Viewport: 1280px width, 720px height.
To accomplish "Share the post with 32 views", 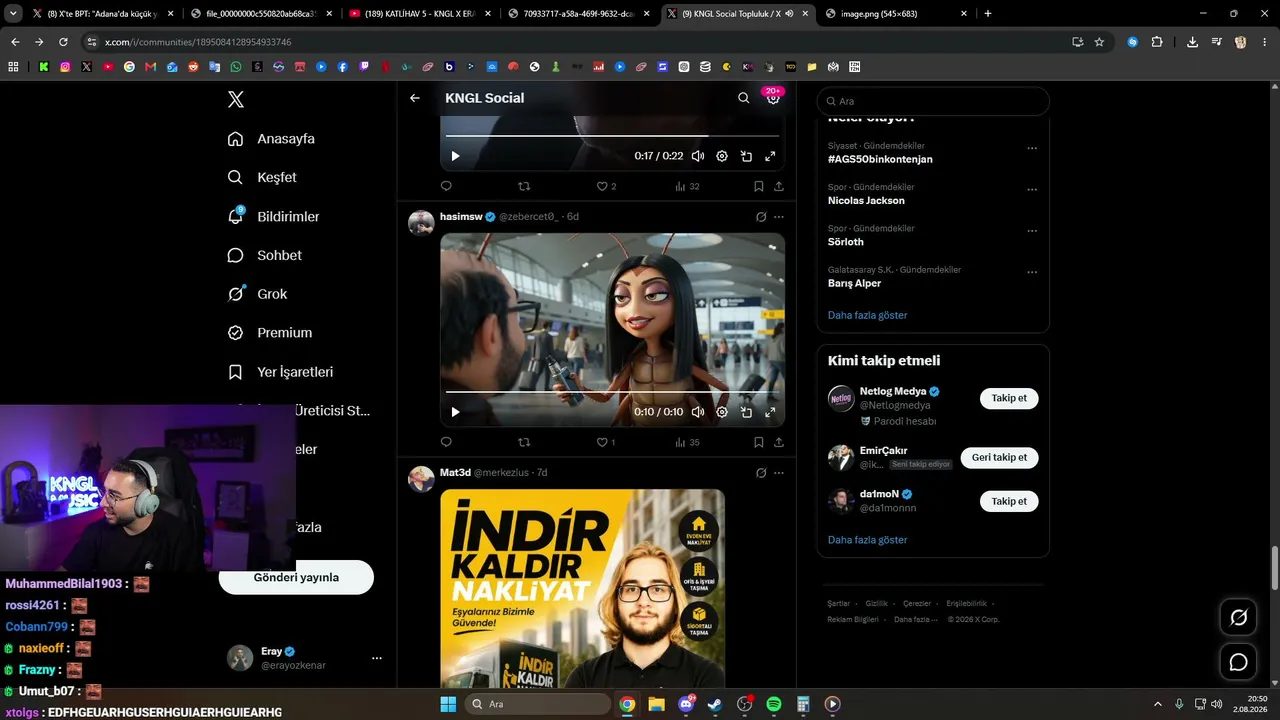I will tap(779, 186).
